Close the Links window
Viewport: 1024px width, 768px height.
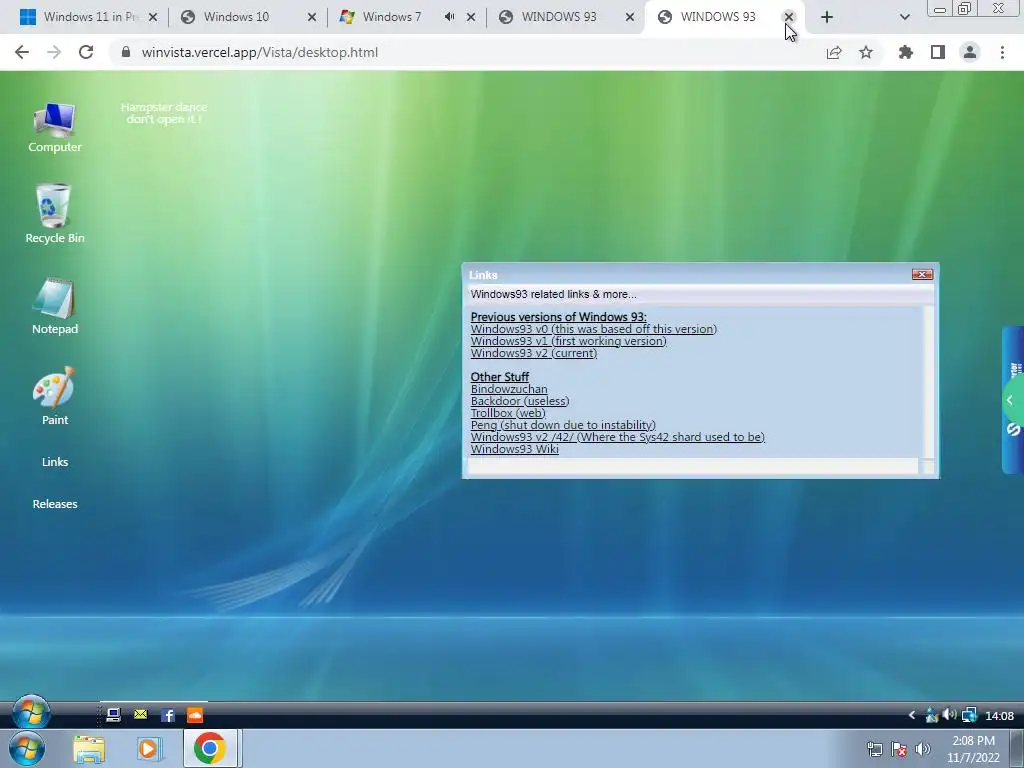pyautogui.click(x=922, y=274)
